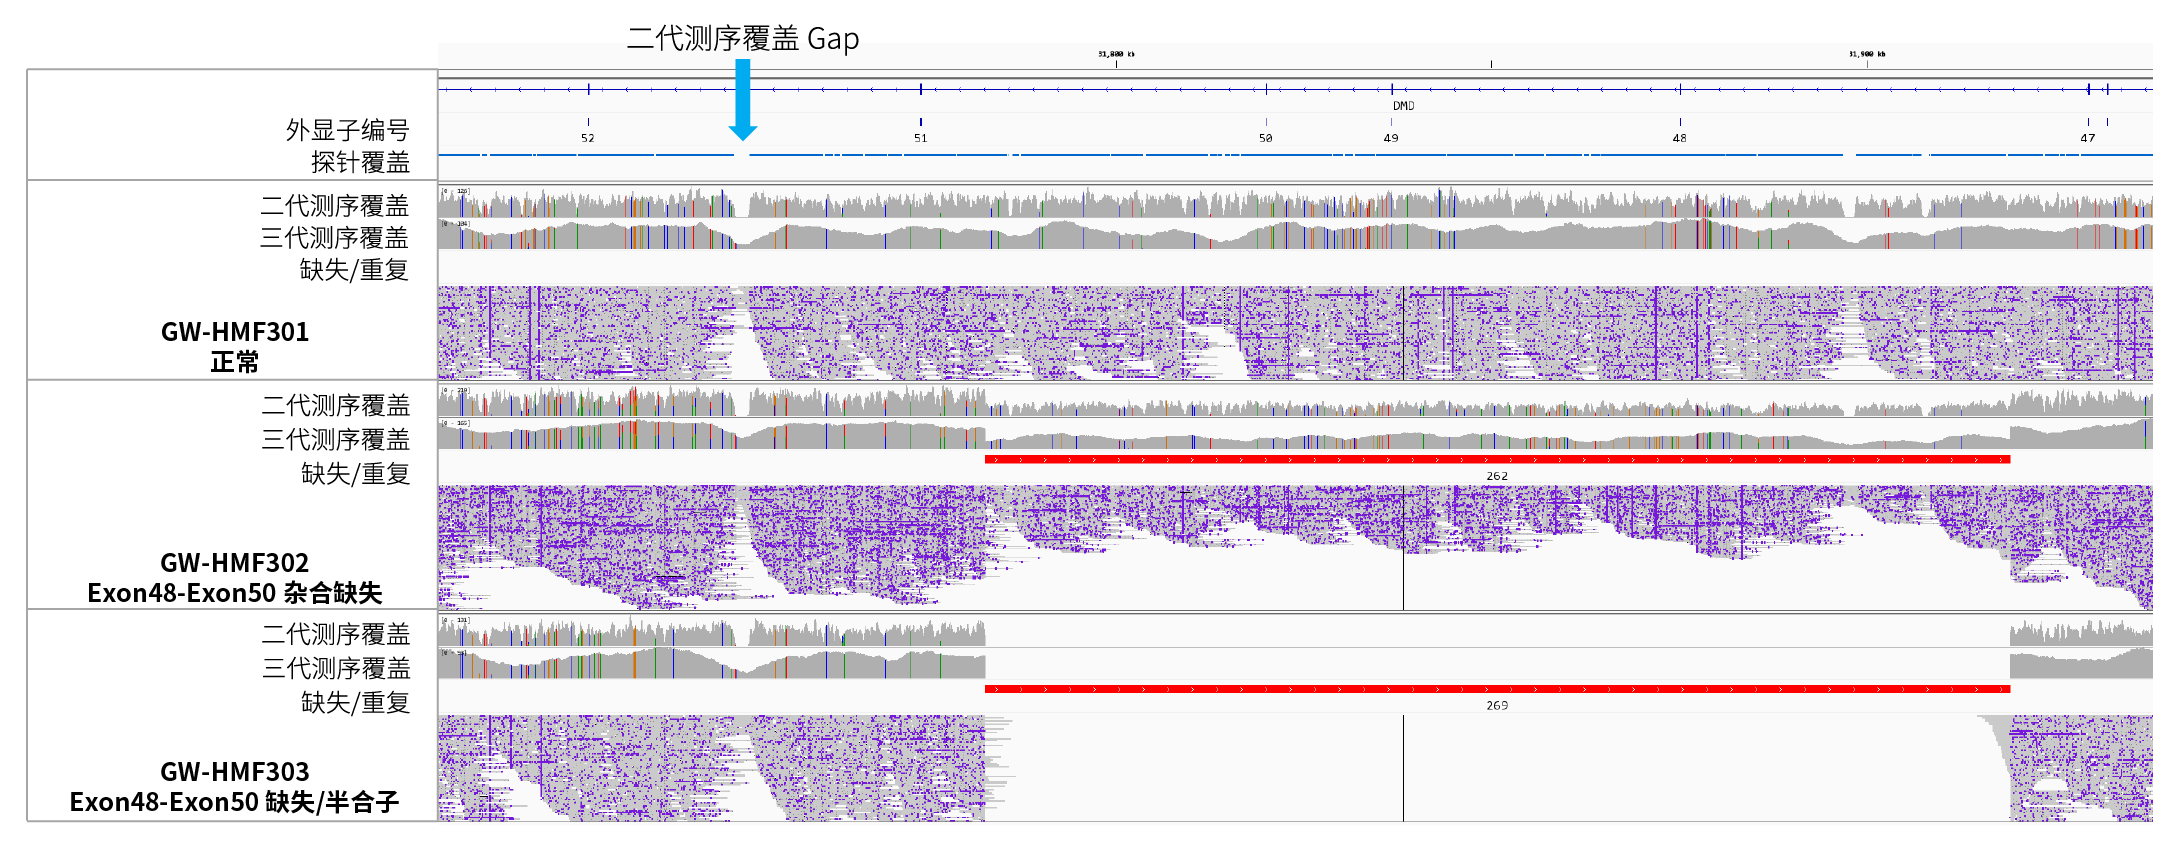The image size is (2179, 864).
Task: Select exon 50 in the exon number track
Action: (x=1265, y=138)
